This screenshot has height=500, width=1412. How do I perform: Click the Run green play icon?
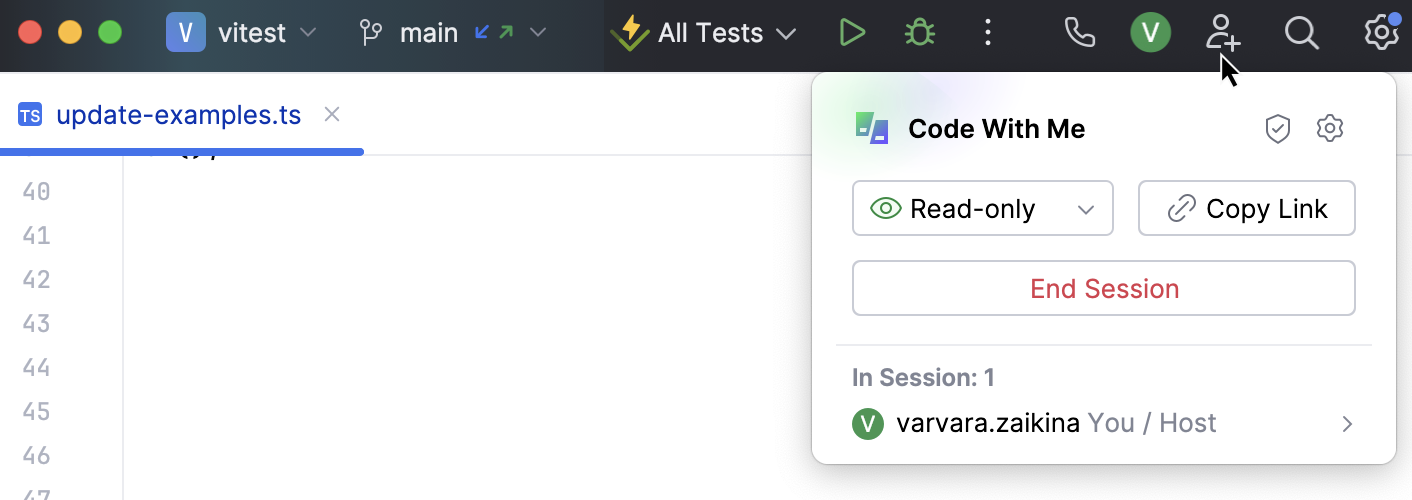852,33
